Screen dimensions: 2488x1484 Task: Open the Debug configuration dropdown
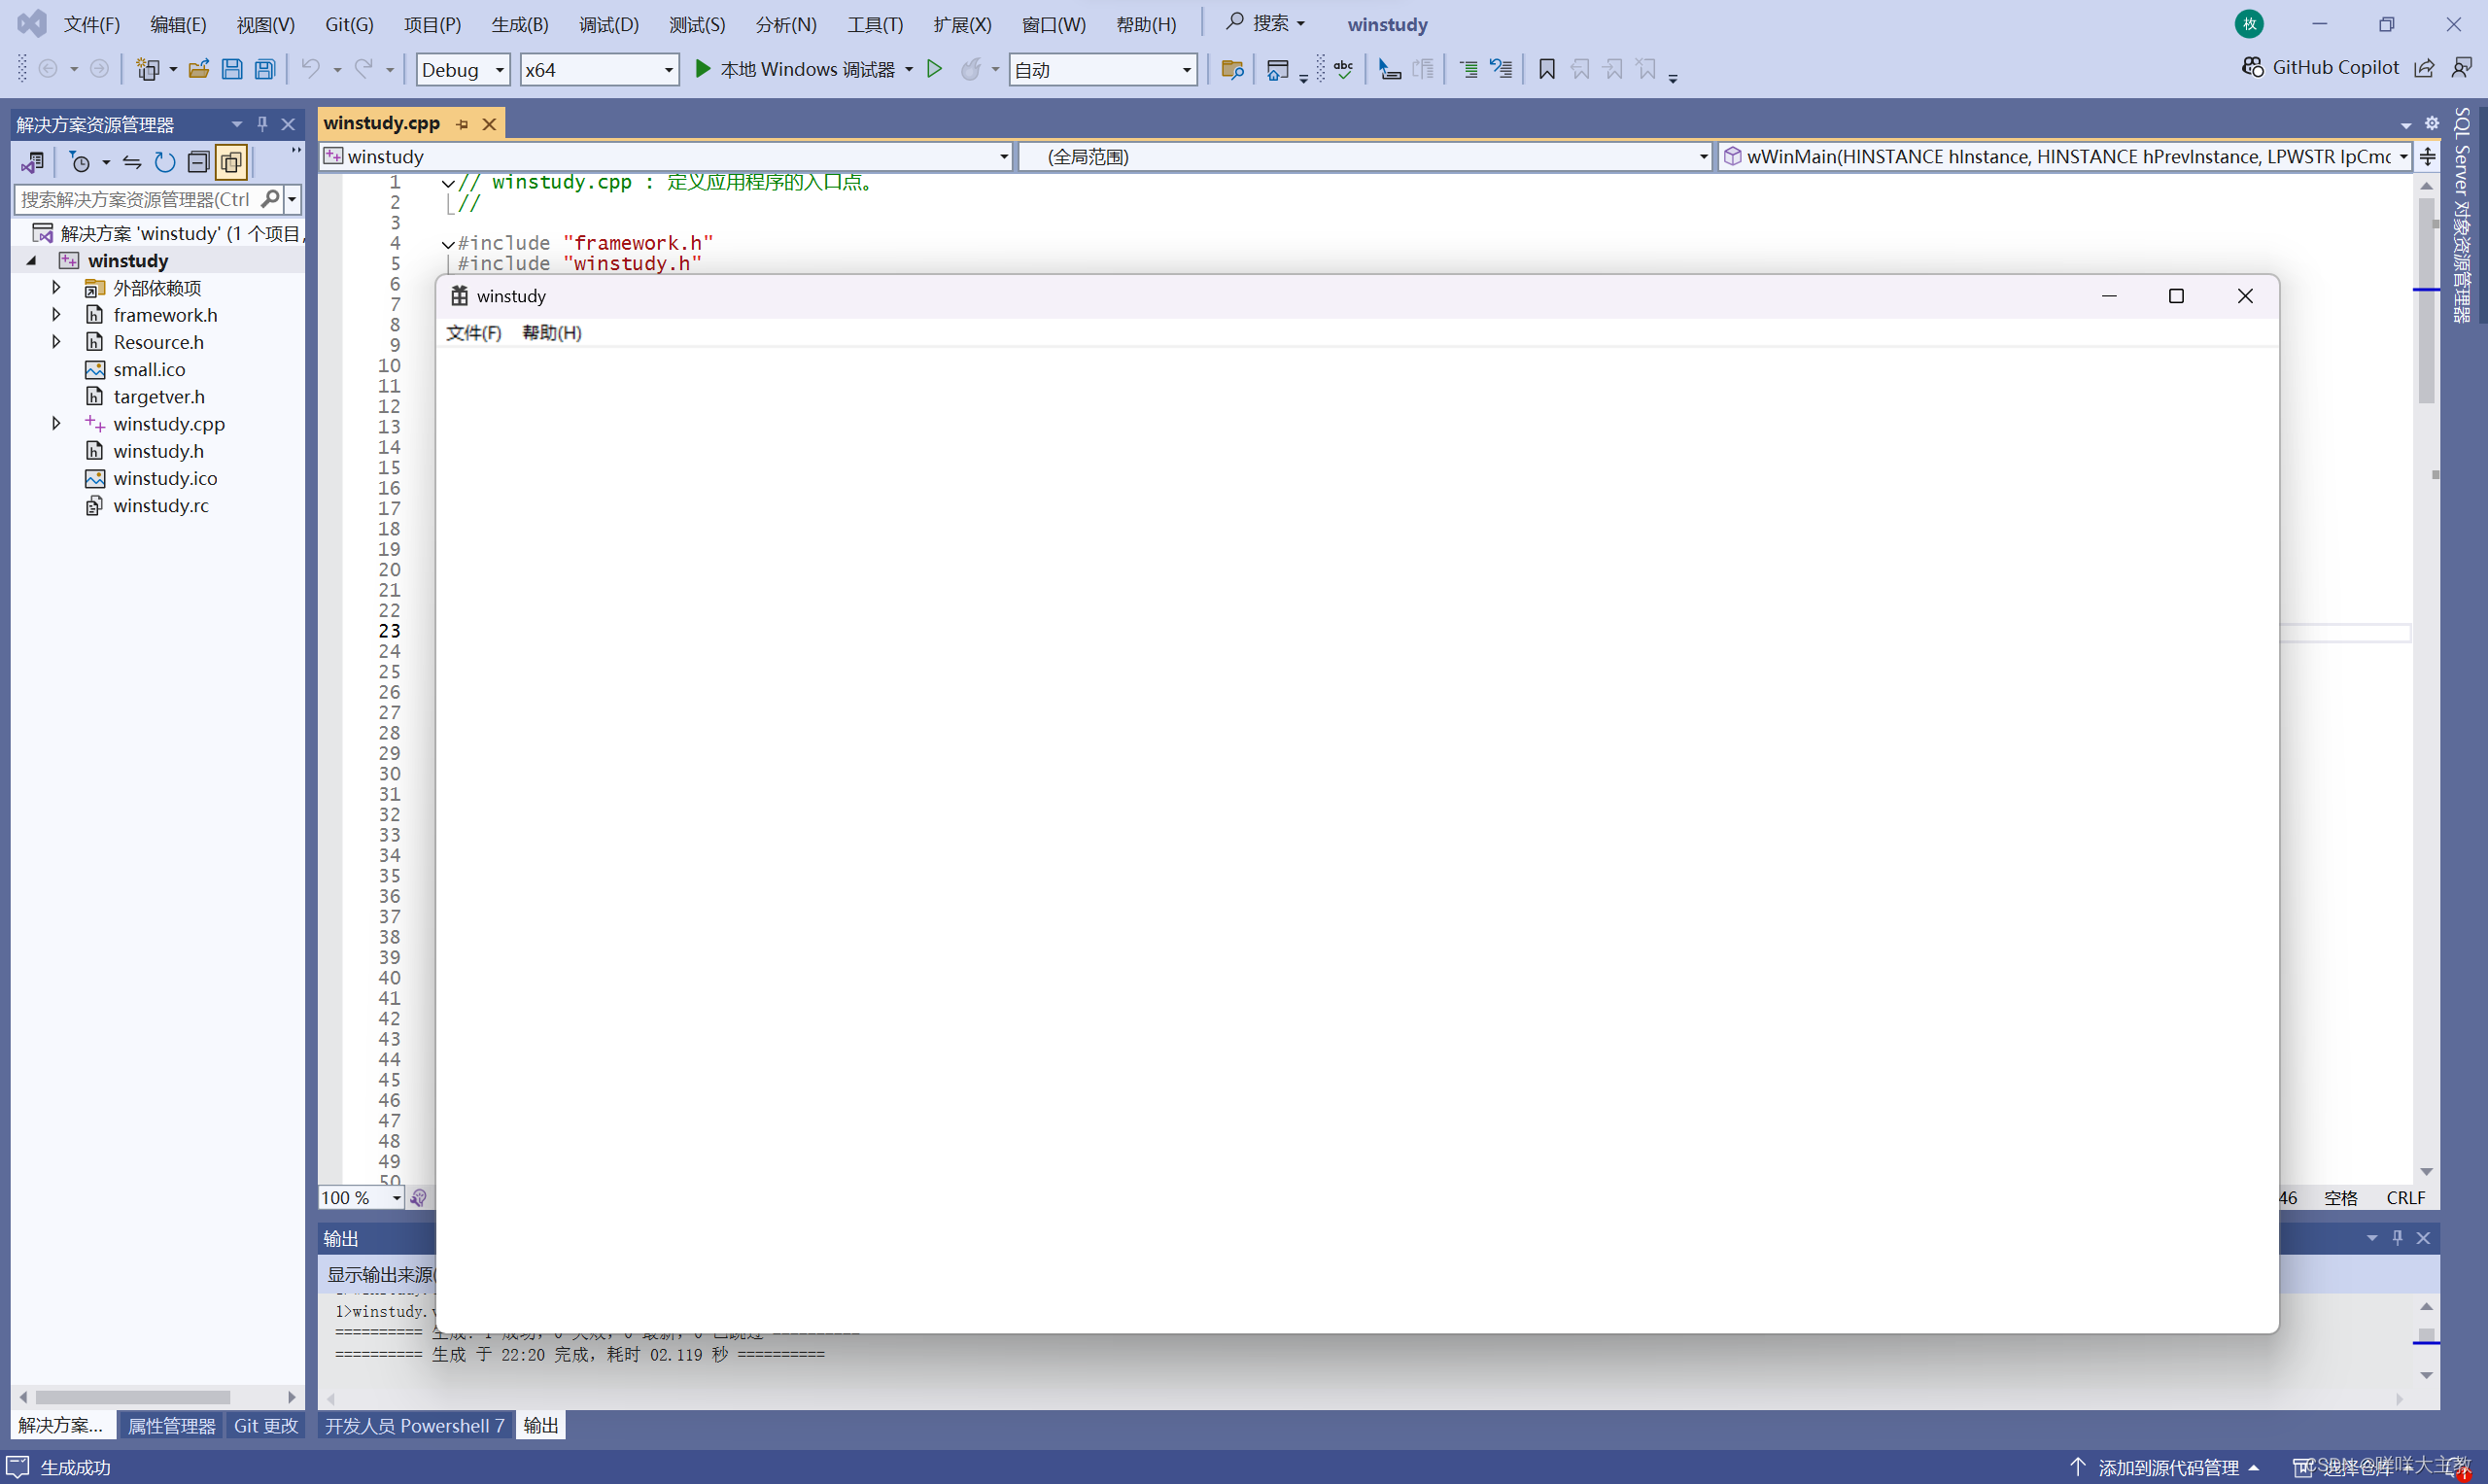click(499, 70)
